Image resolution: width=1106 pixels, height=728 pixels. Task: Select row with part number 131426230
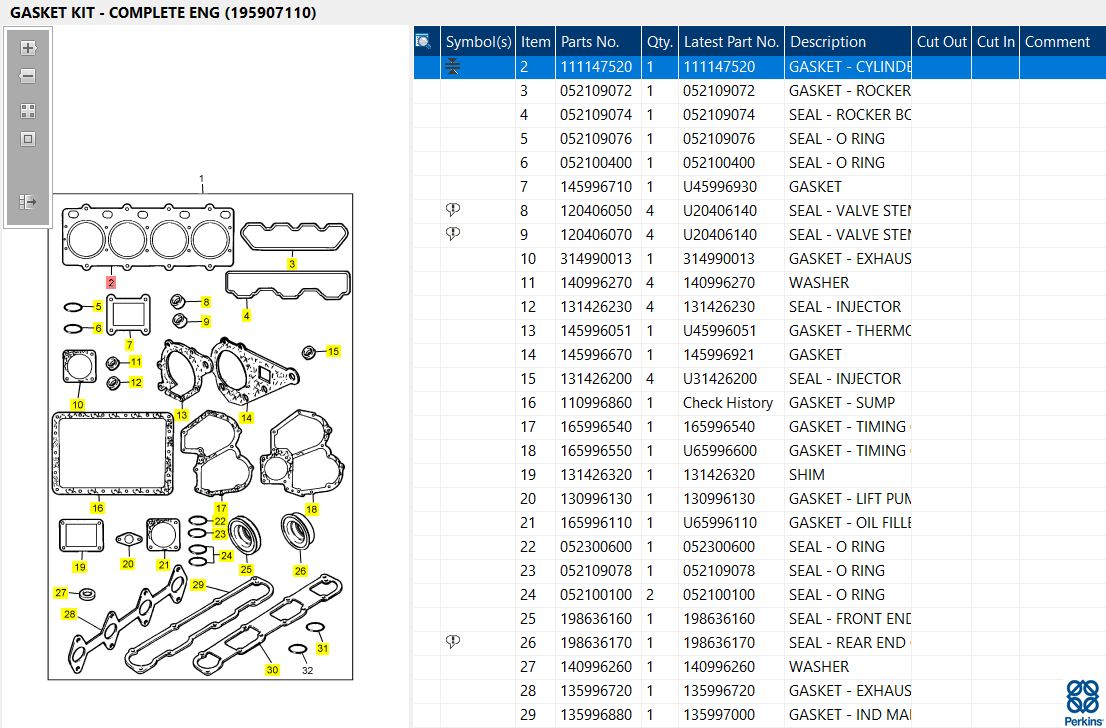tap(760, 307)
